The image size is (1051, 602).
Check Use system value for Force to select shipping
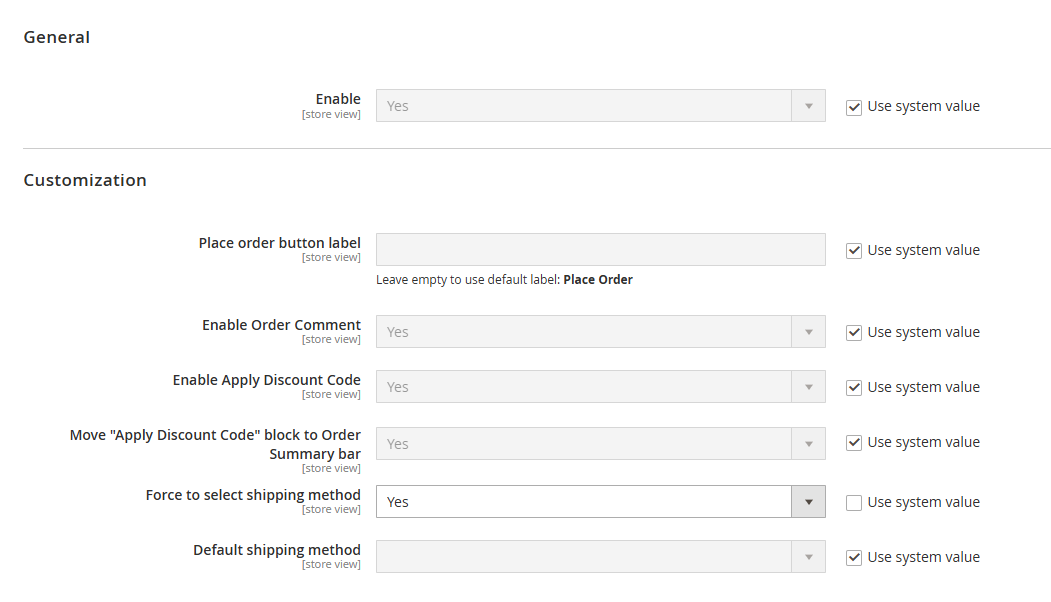(854, 503)
